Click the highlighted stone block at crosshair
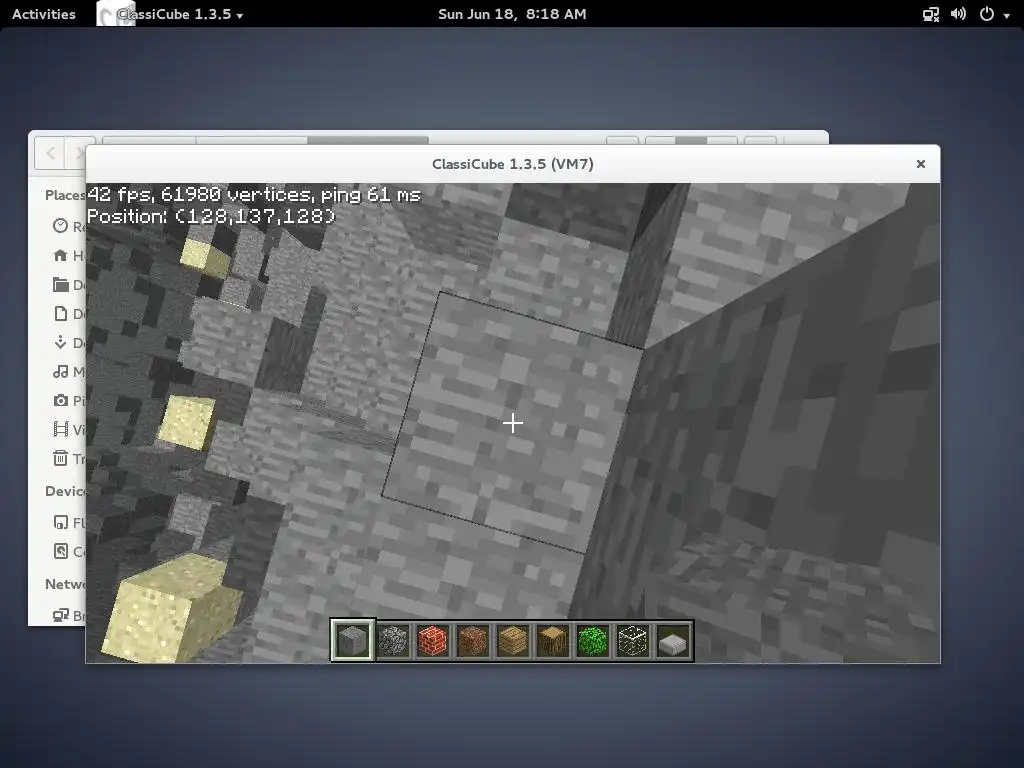This screenshot has width=1024, height=768. (x=513, y=423)
